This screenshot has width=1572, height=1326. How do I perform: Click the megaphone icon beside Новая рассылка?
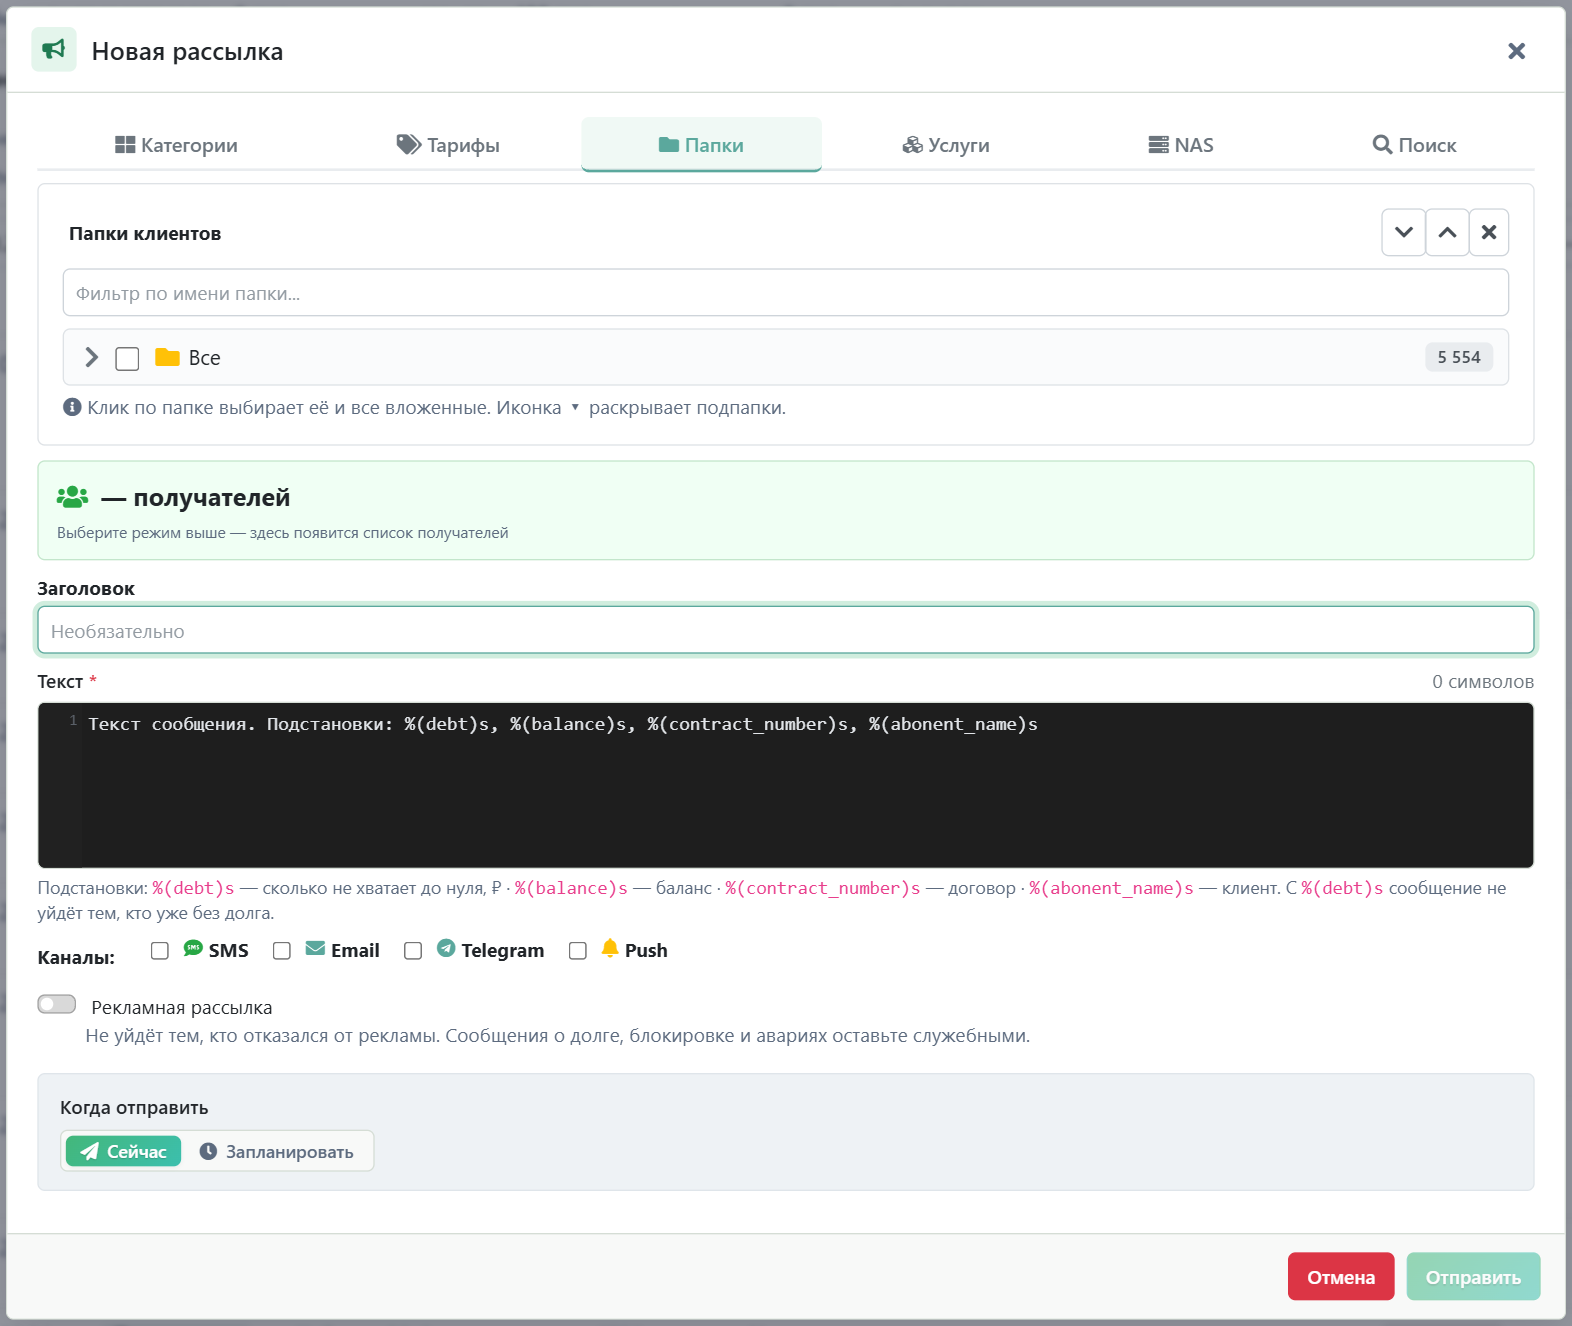coord(54,50)
